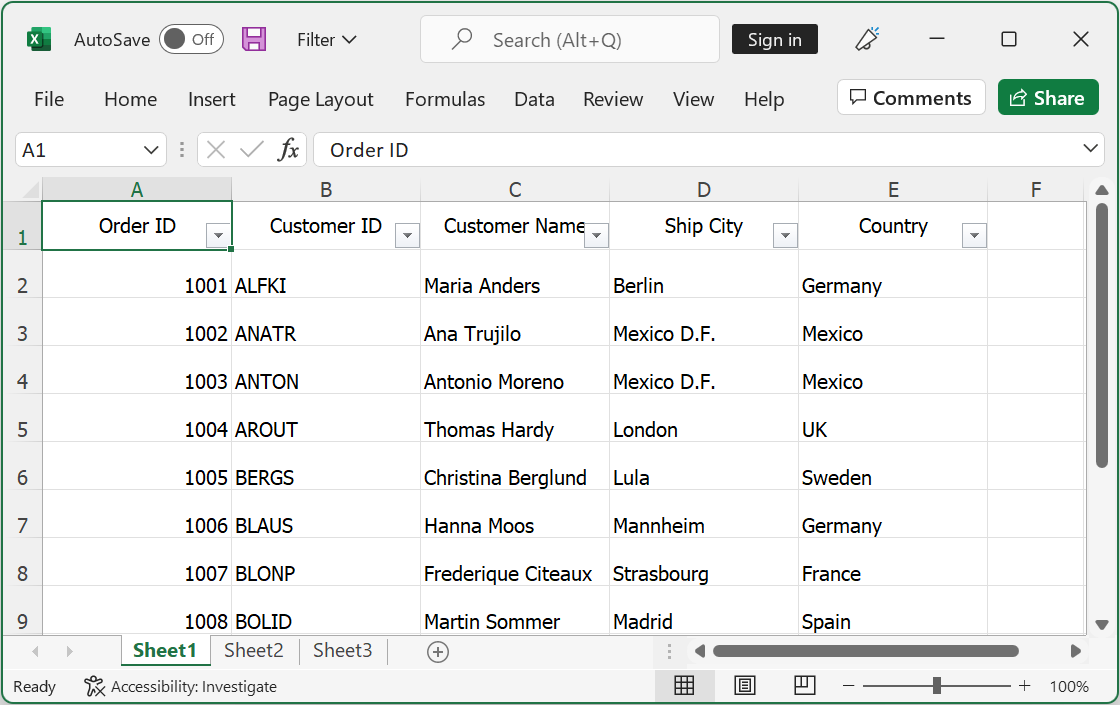Adjust the zoom slider handle

point(936,686)
